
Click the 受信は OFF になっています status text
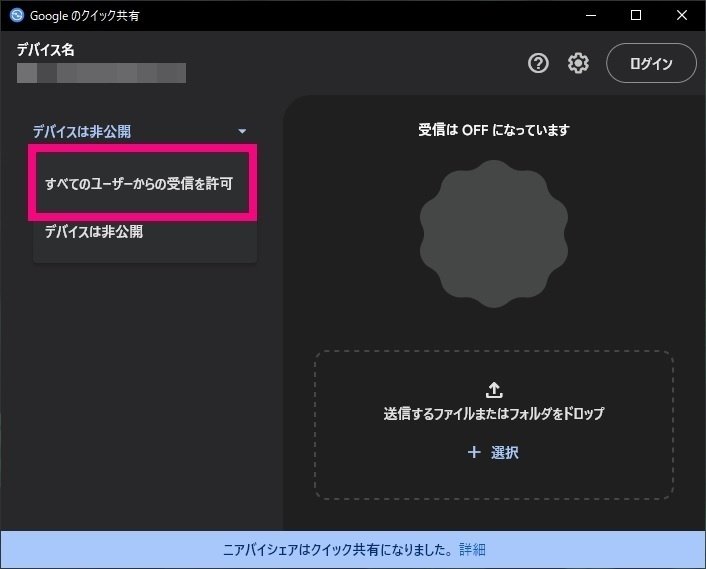[x=494, y=130]
